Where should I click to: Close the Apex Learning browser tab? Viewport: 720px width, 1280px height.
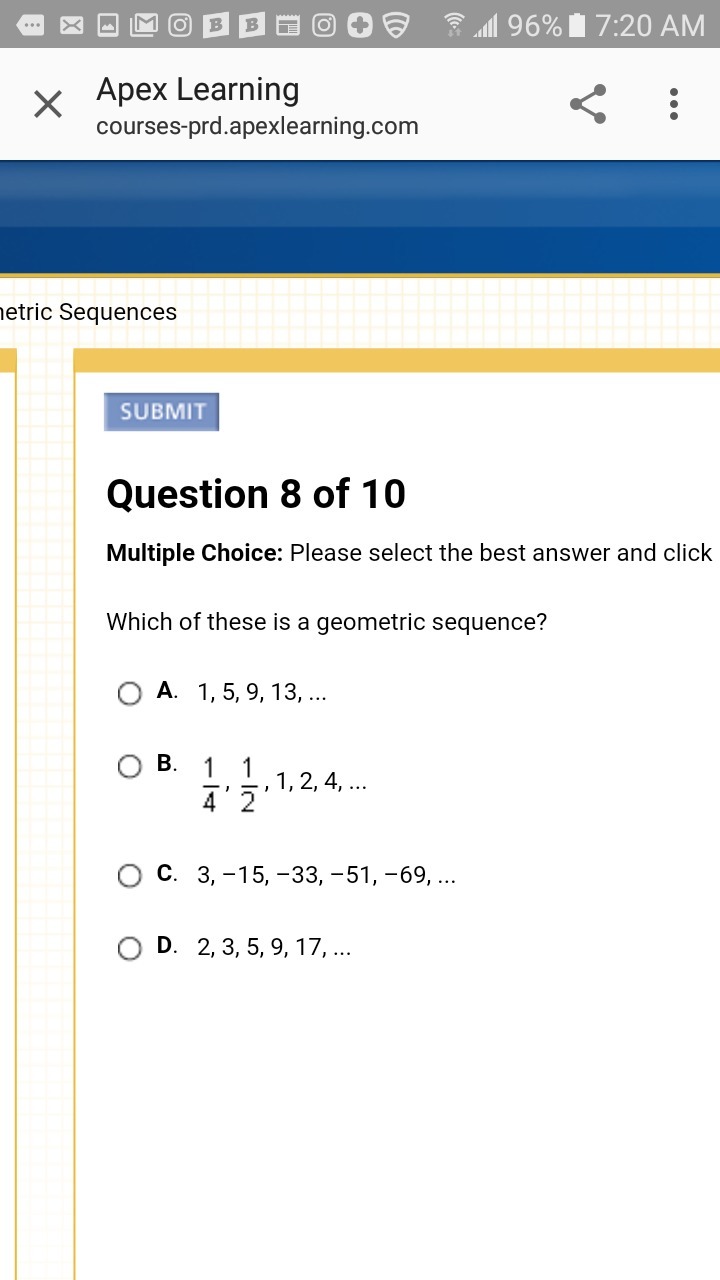(48, 104)
